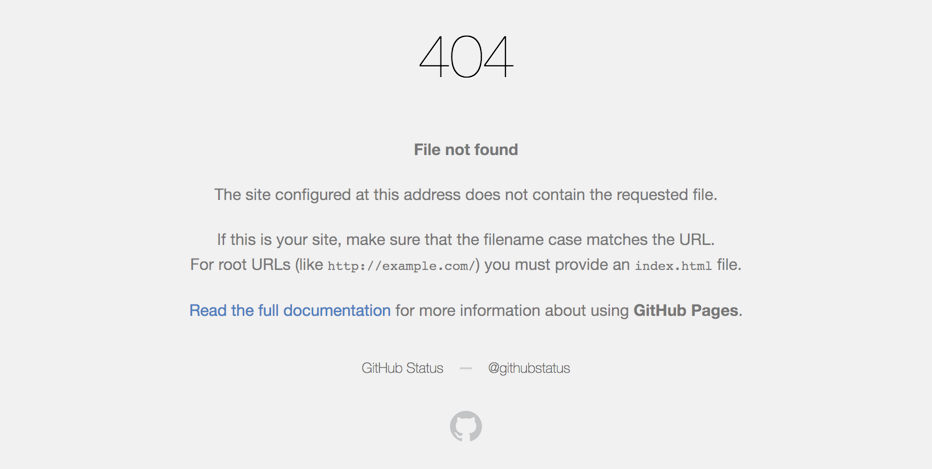Viewport: 932px width, 469px height.
Task: Click the words 'does not contain the'
Action: (x=539, y=195)
